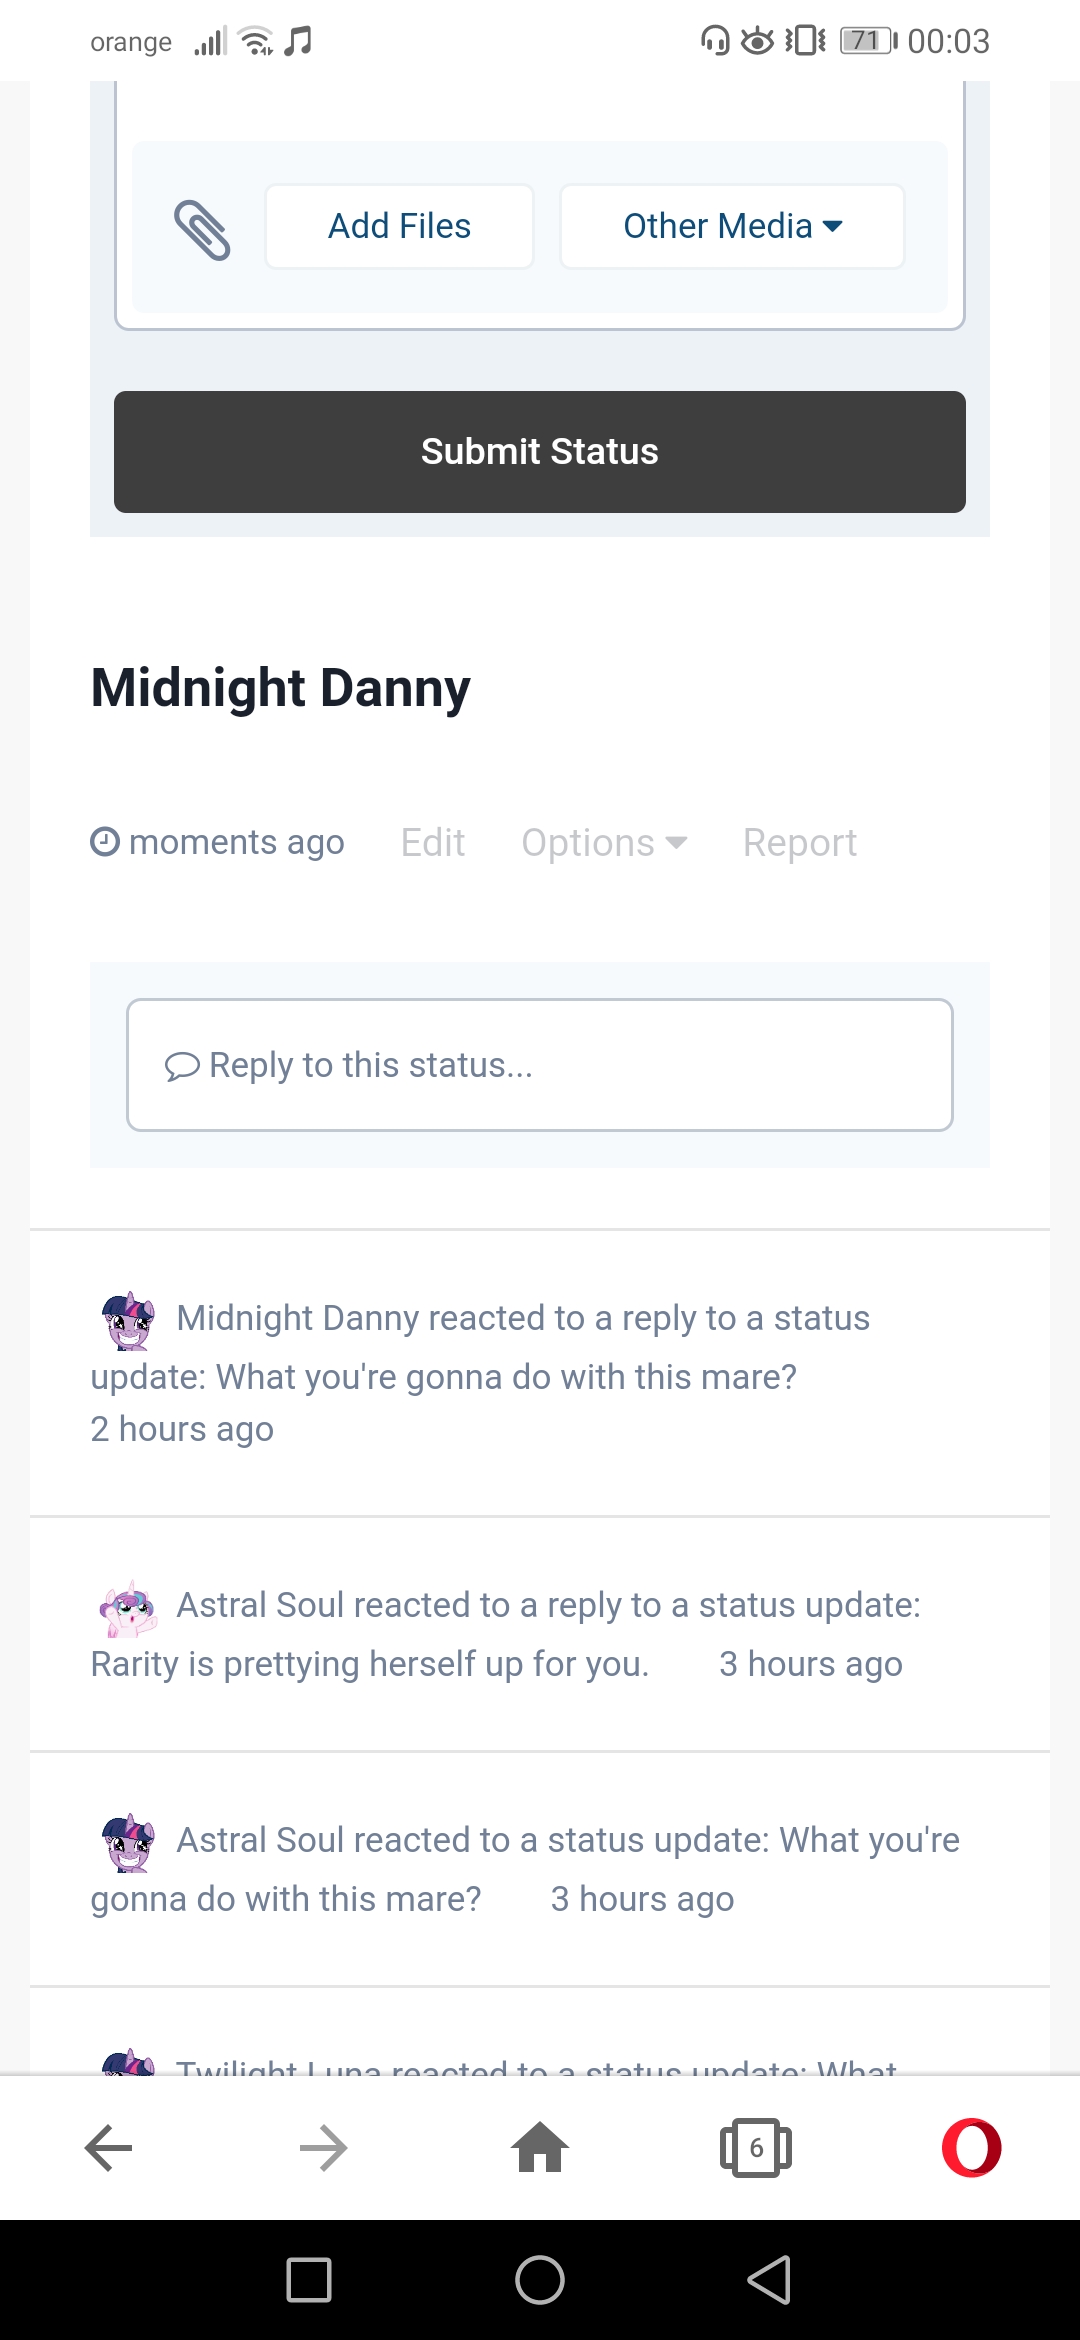Edit the Midnight Danny status
Viewport: 1080px width, 2340px height.
pyautogui.click(x=433, y=843)
